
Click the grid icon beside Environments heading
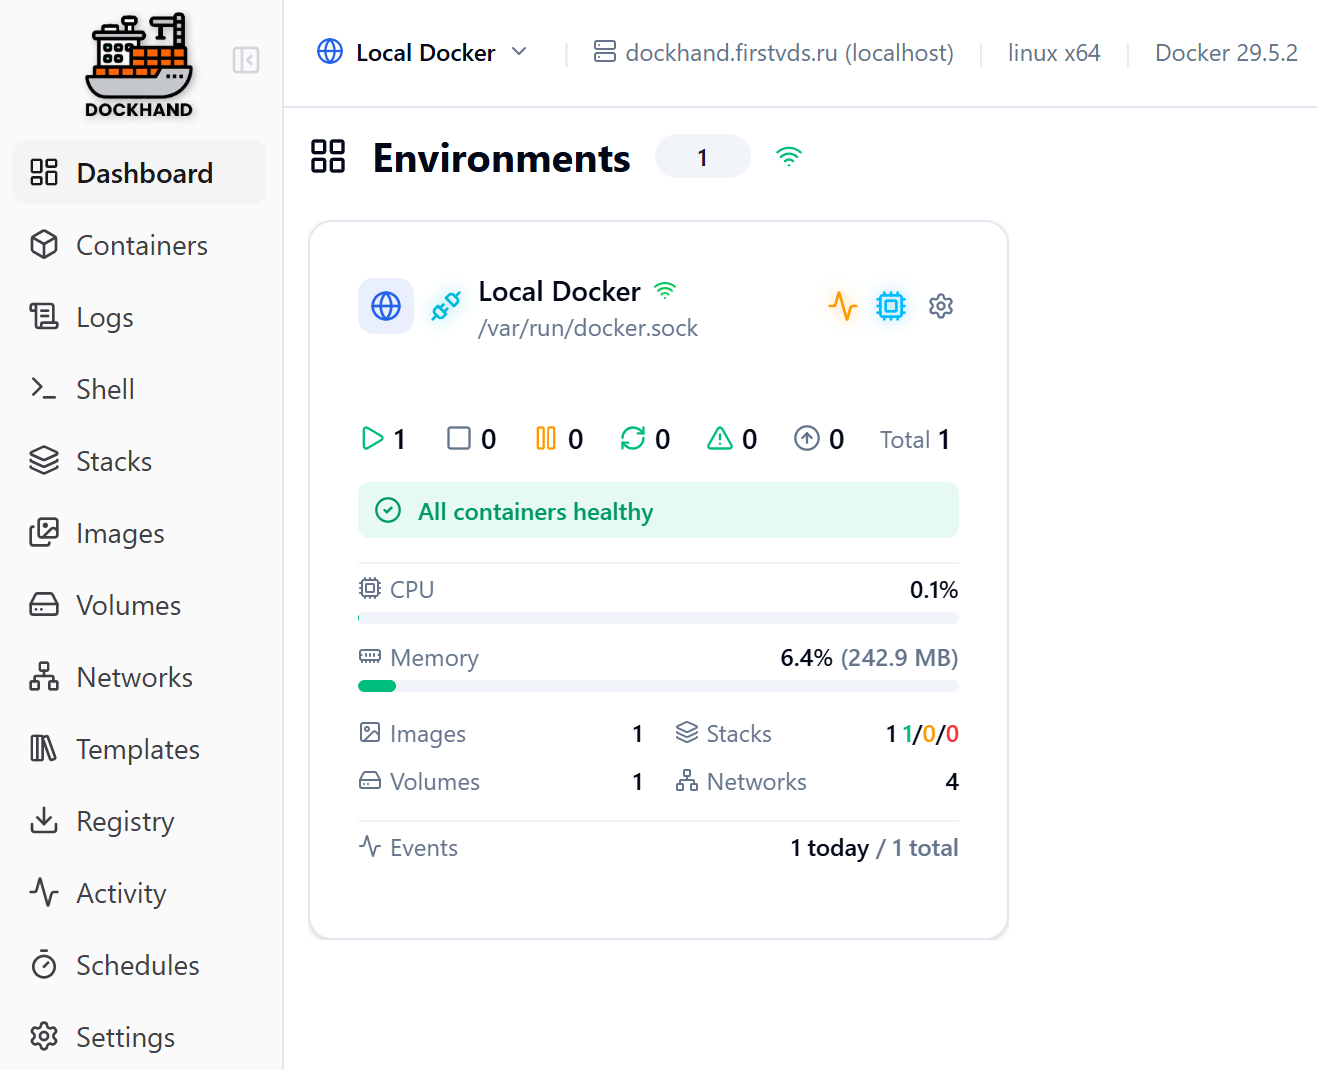tap(328, 157)
